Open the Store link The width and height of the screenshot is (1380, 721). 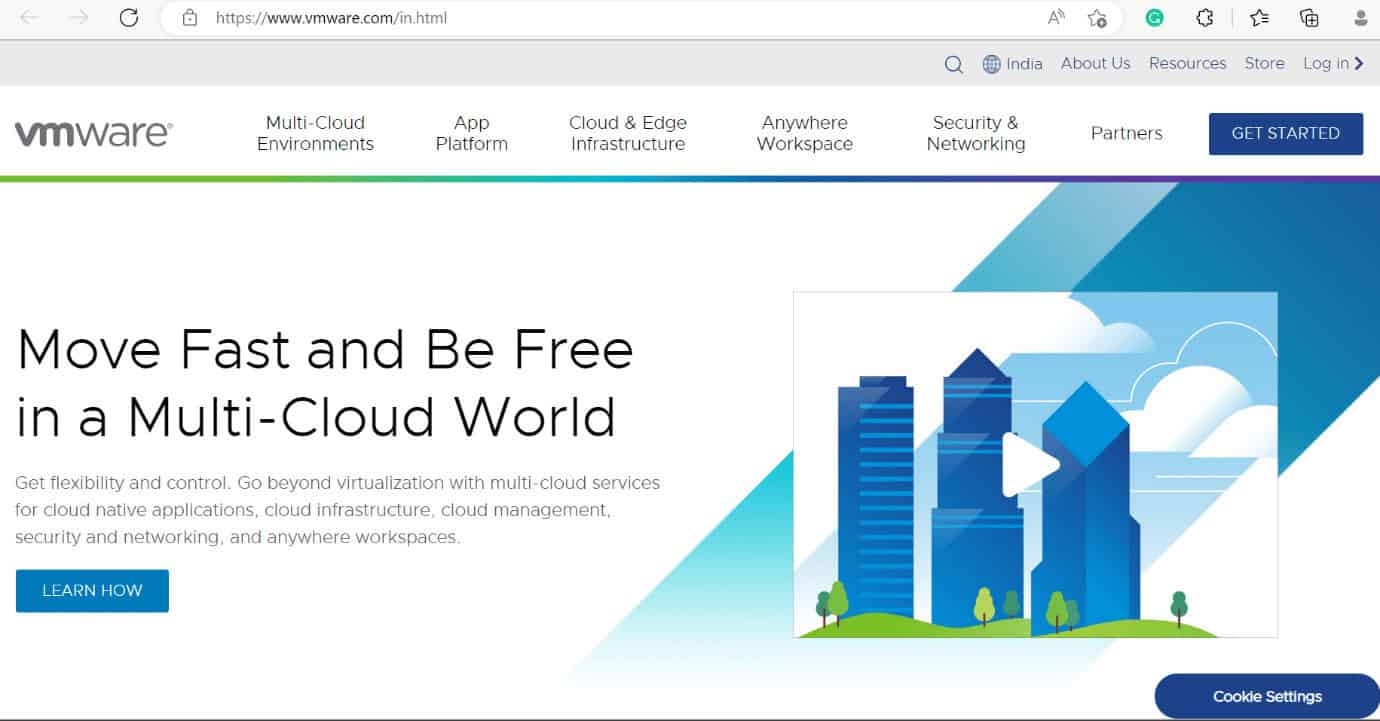[x=1264, y=63]
